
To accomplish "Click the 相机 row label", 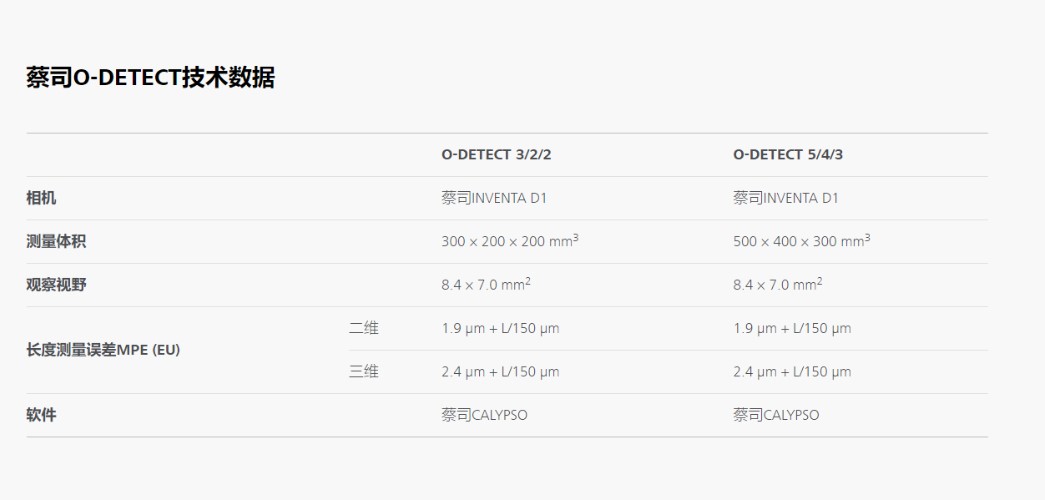I will [41, 198].
